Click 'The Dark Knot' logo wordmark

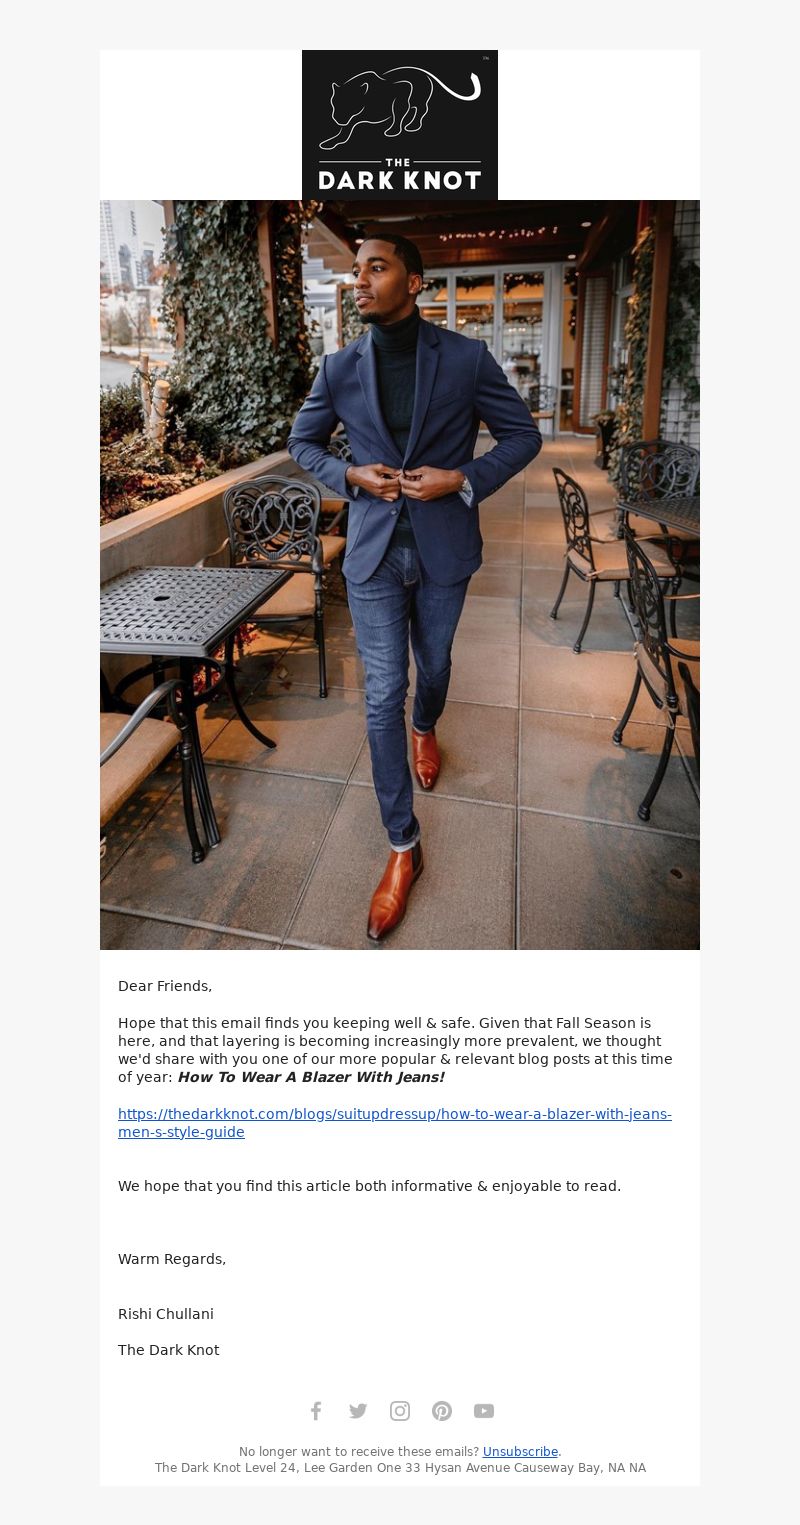point(400,176)
